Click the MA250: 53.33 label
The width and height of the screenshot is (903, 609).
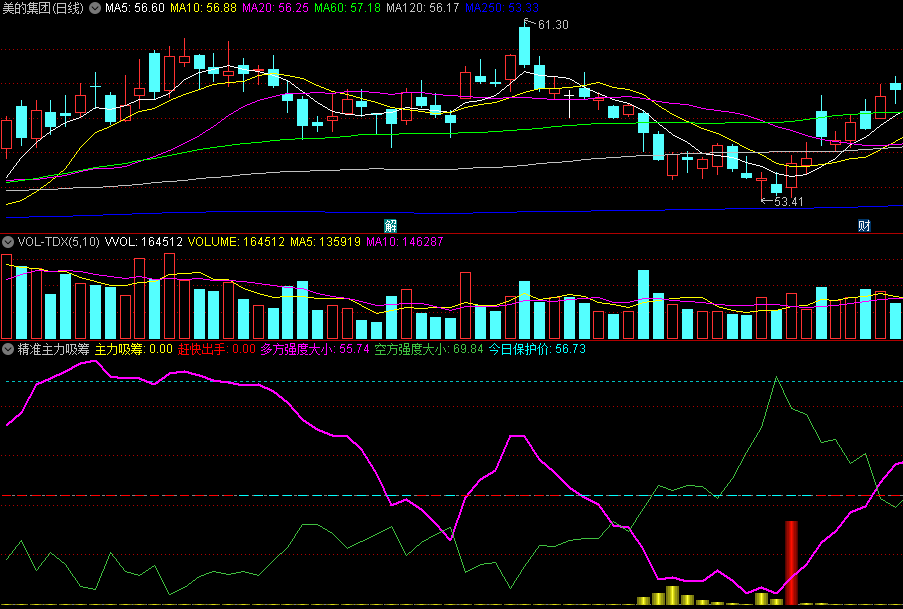(502, 8)
